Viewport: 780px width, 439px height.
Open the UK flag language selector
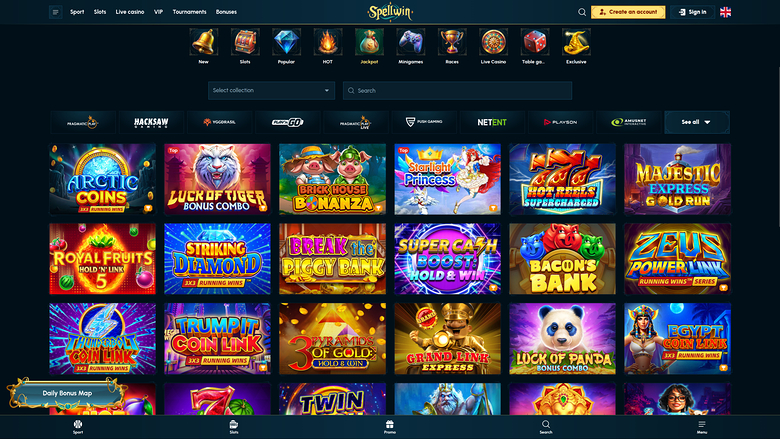(x=725, y=12)
